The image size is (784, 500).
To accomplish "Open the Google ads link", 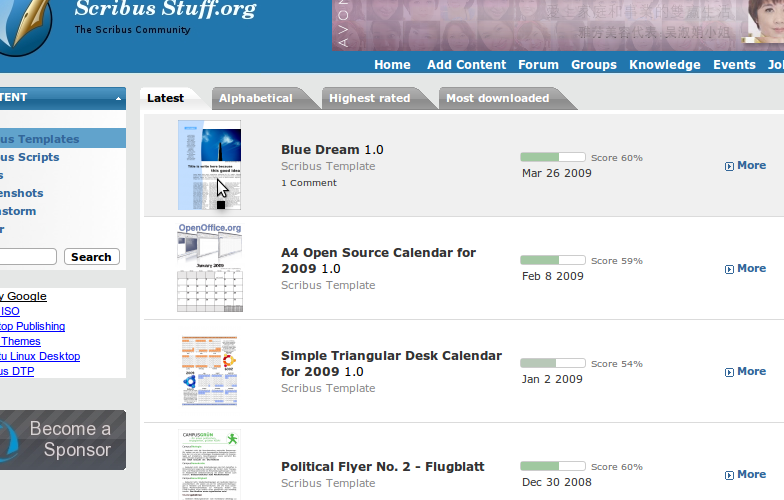I will click(x=24, y=296).
